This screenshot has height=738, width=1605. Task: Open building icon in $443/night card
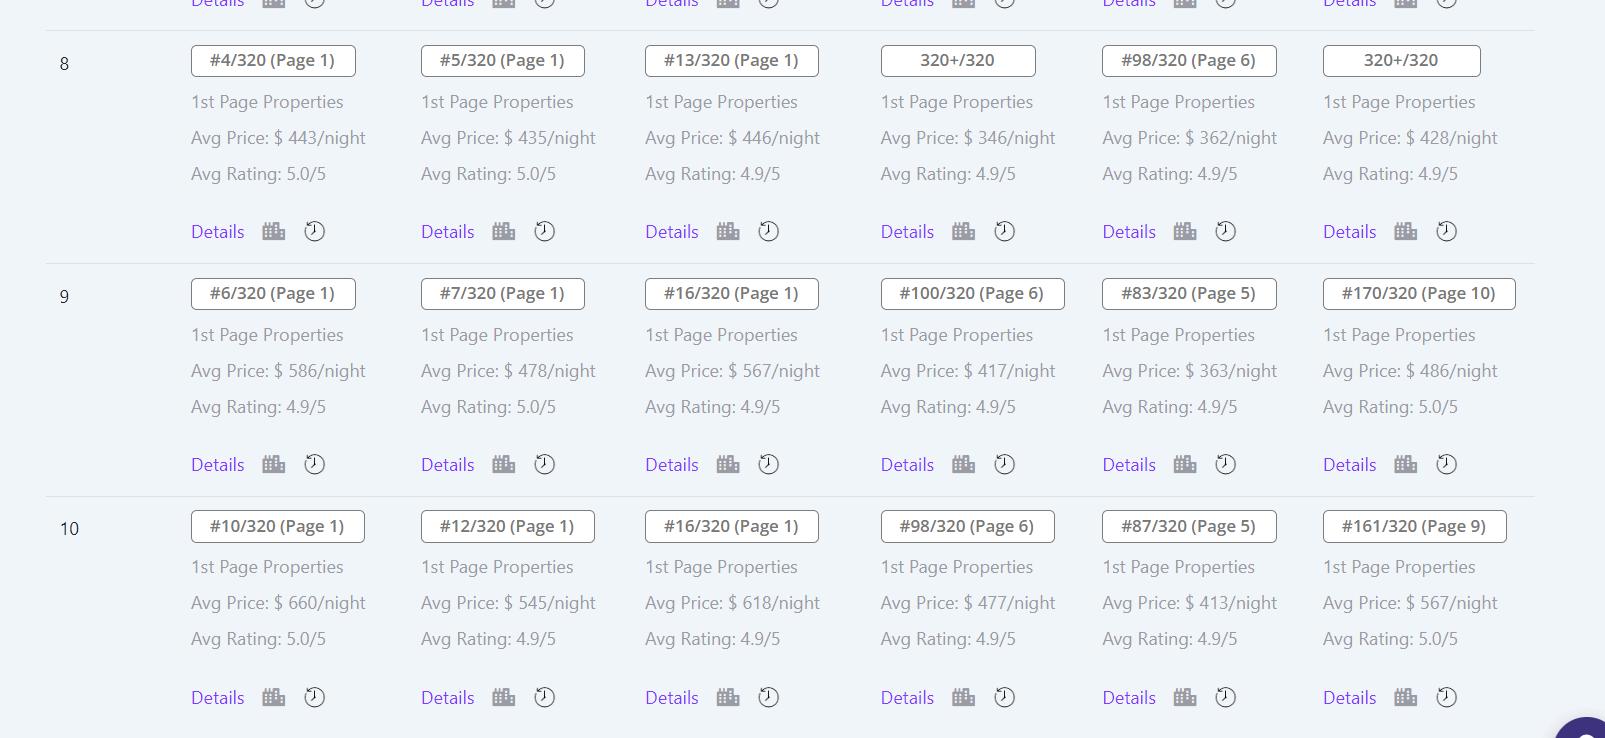[x=274, y=231]
